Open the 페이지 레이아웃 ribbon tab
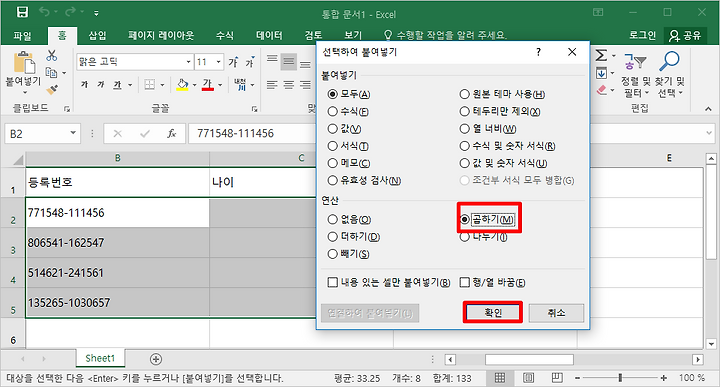The image size is (720, 387). [161, 35]
